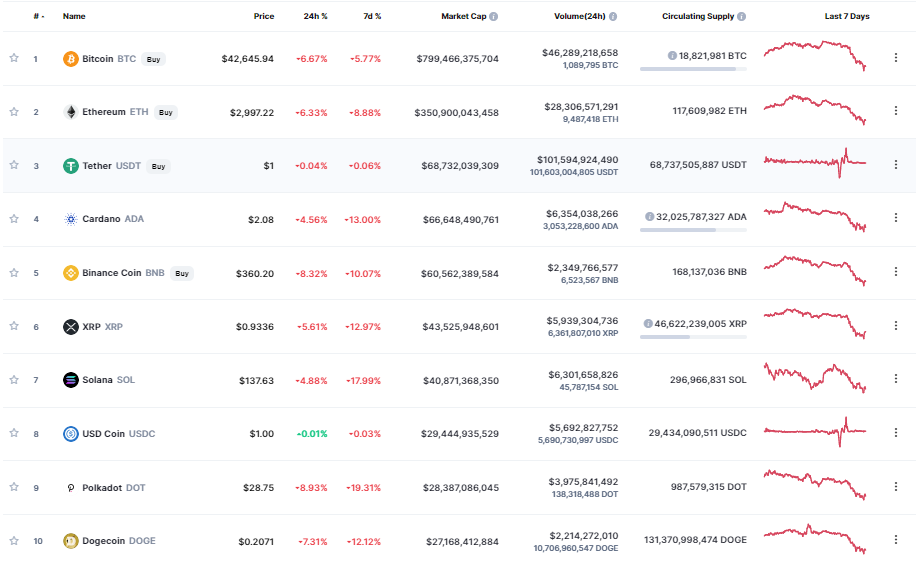This screenshot has width=917, height=567.
Task: Click Buy button next to Tether
Action: [x=158, y=166]
